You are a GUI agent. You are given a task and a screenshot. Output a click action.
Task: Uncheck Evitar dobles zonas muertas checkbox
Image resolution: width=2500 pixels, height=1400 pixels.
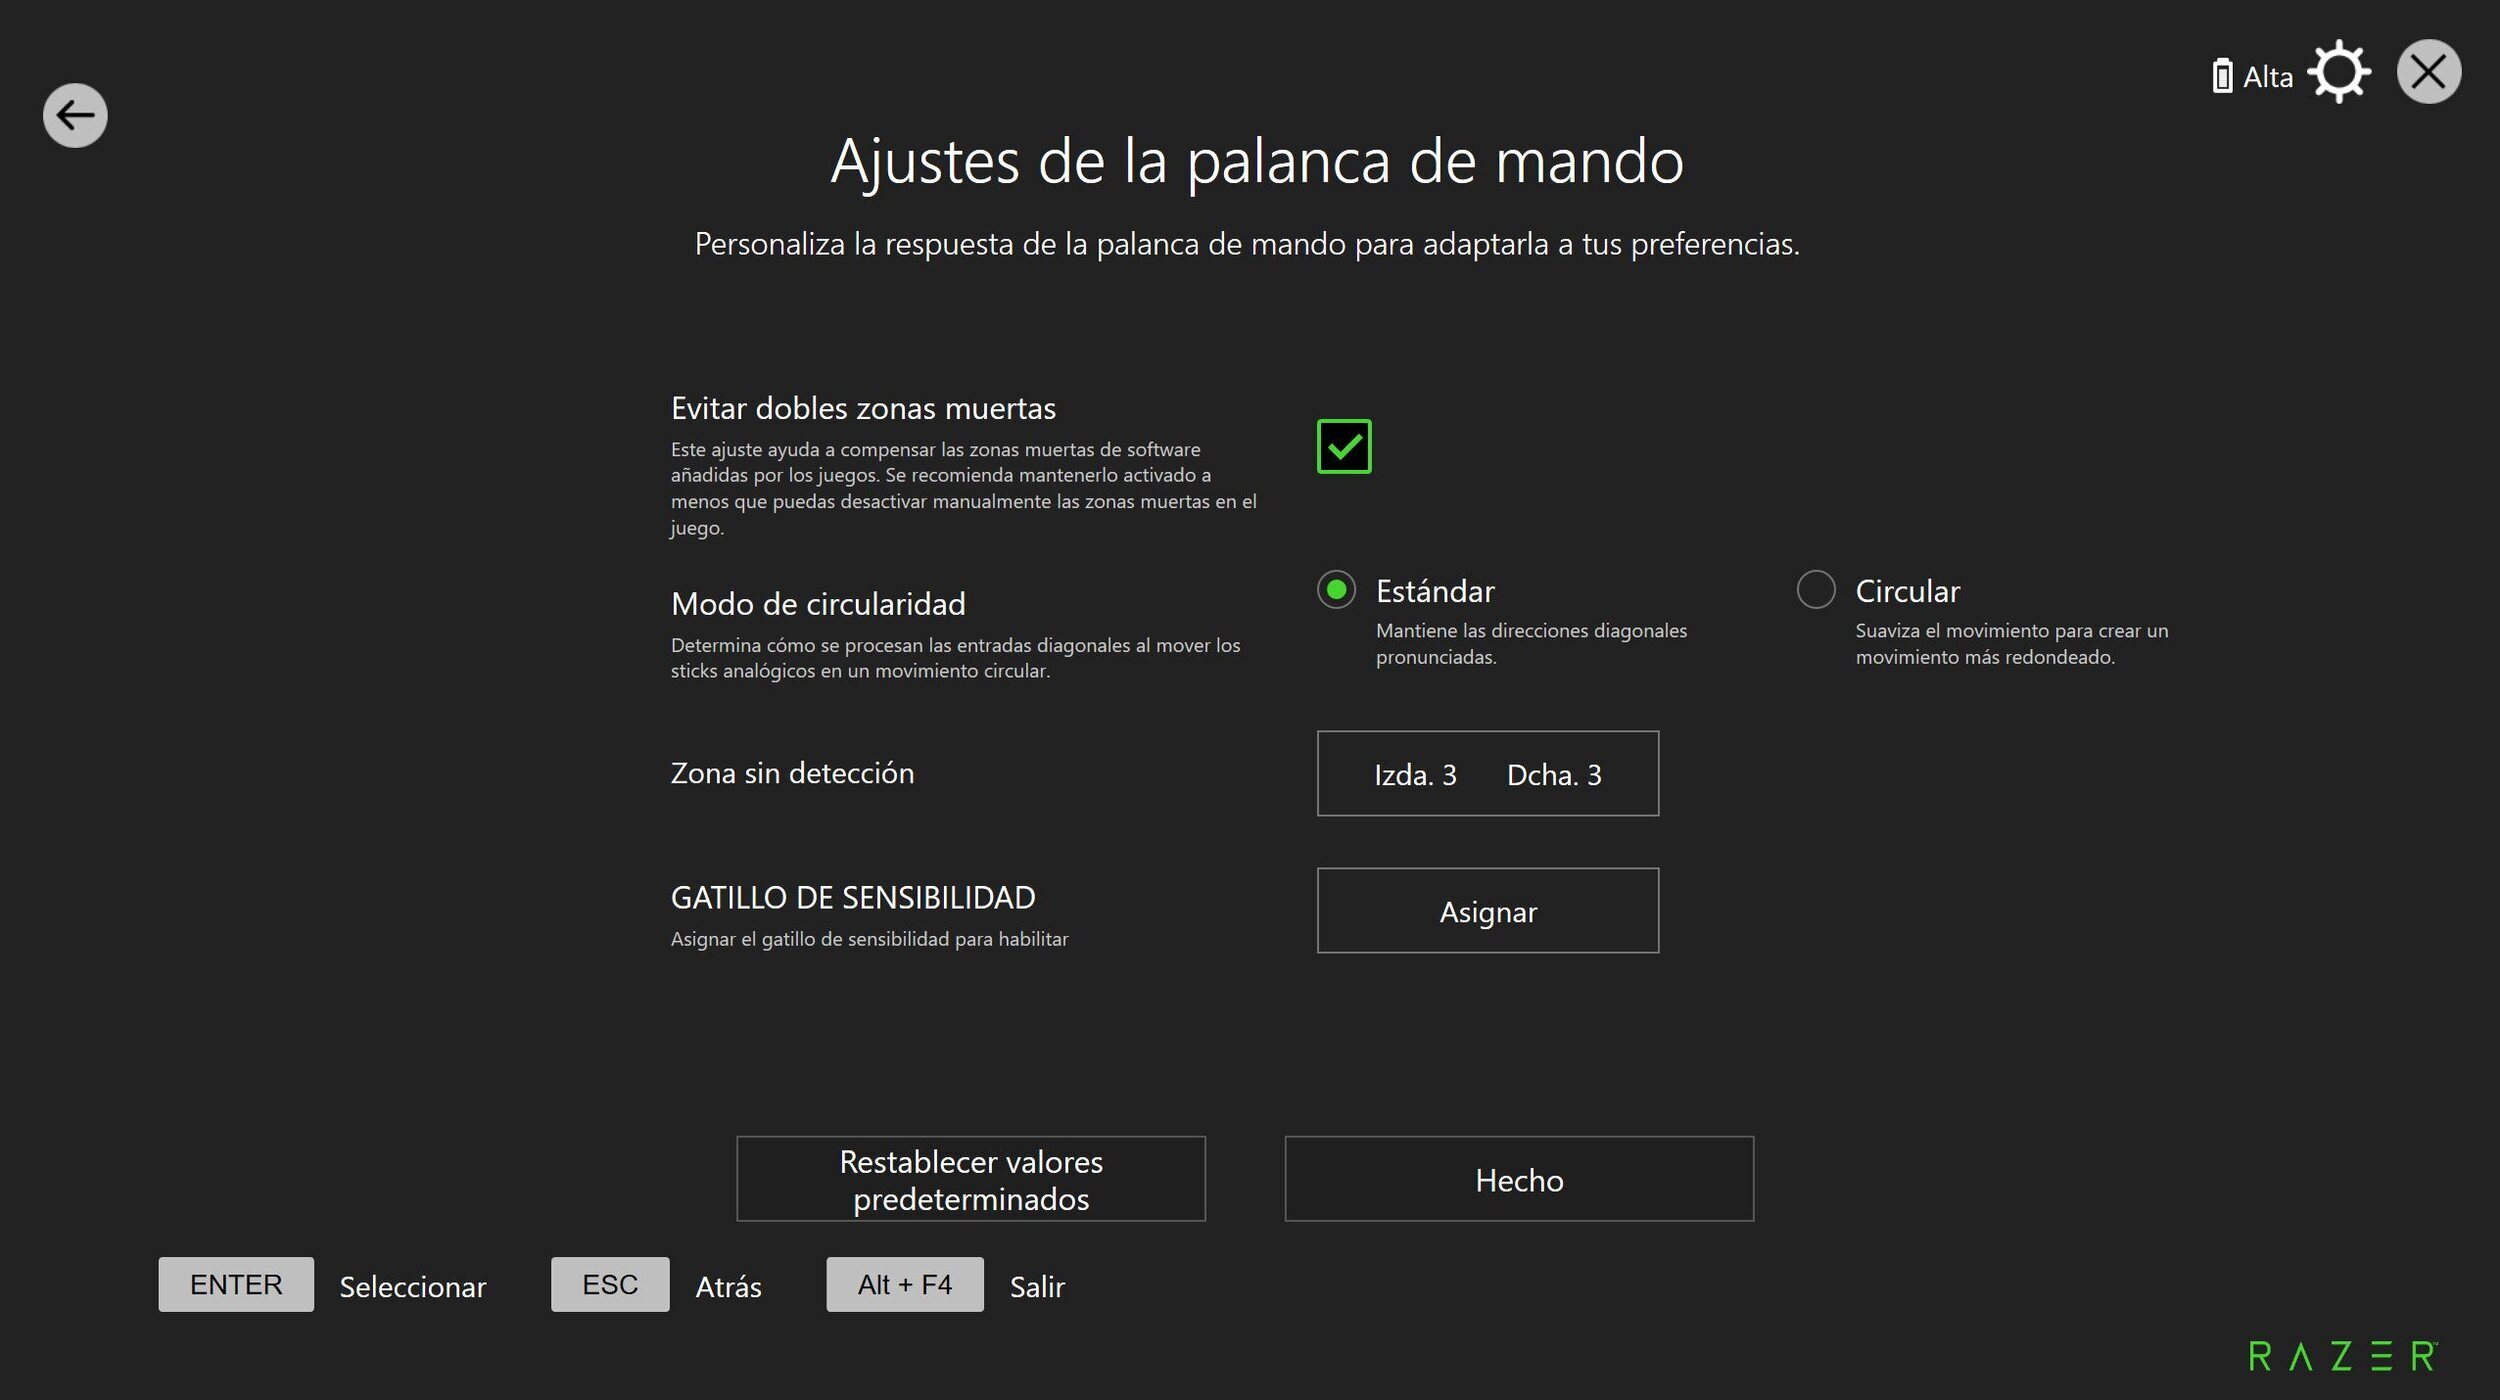(x=1344, y=446)
